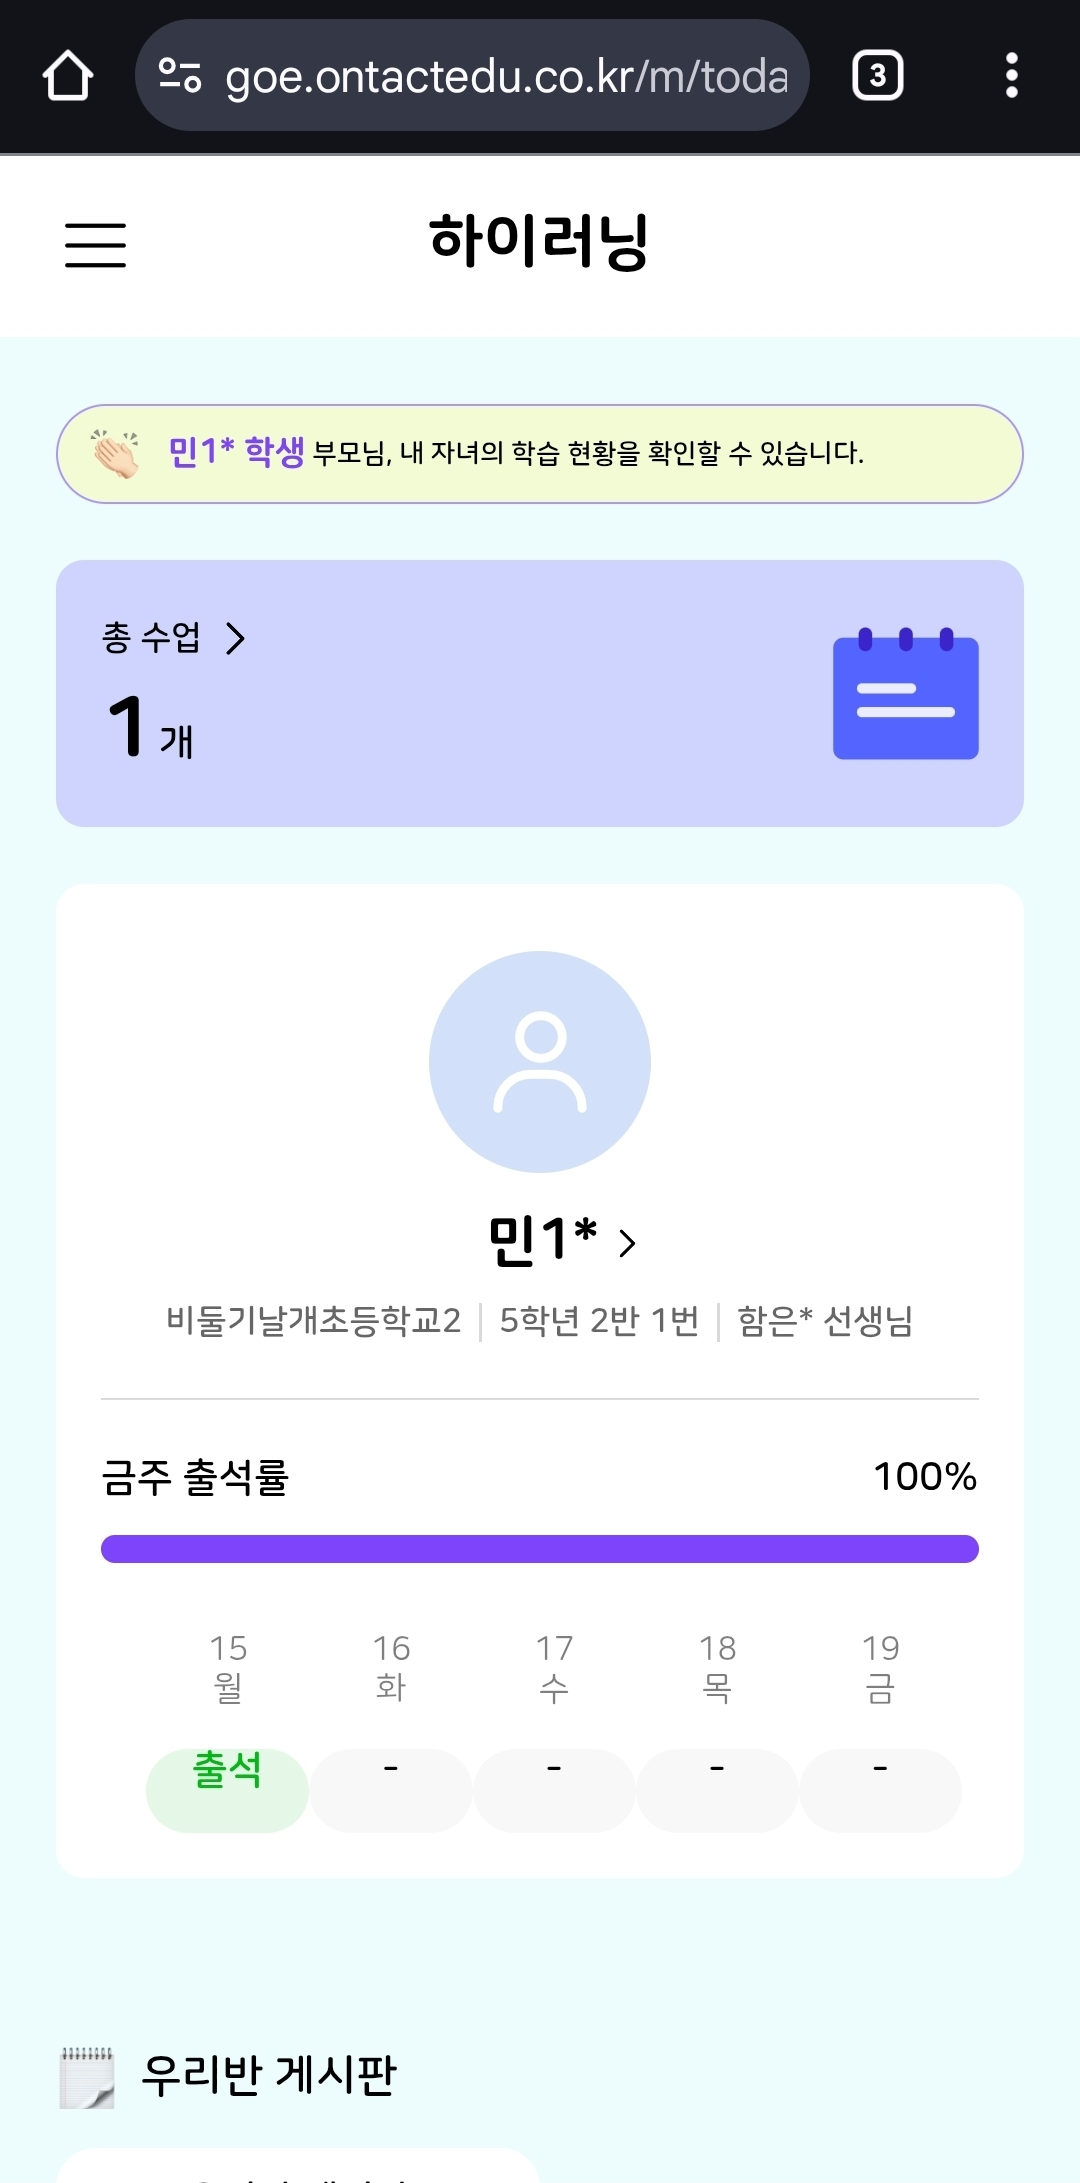Select the Wednesday 17 attendance pill
The height and width of the screenshot is (2183, 1080).
(x=554, y=1789)
